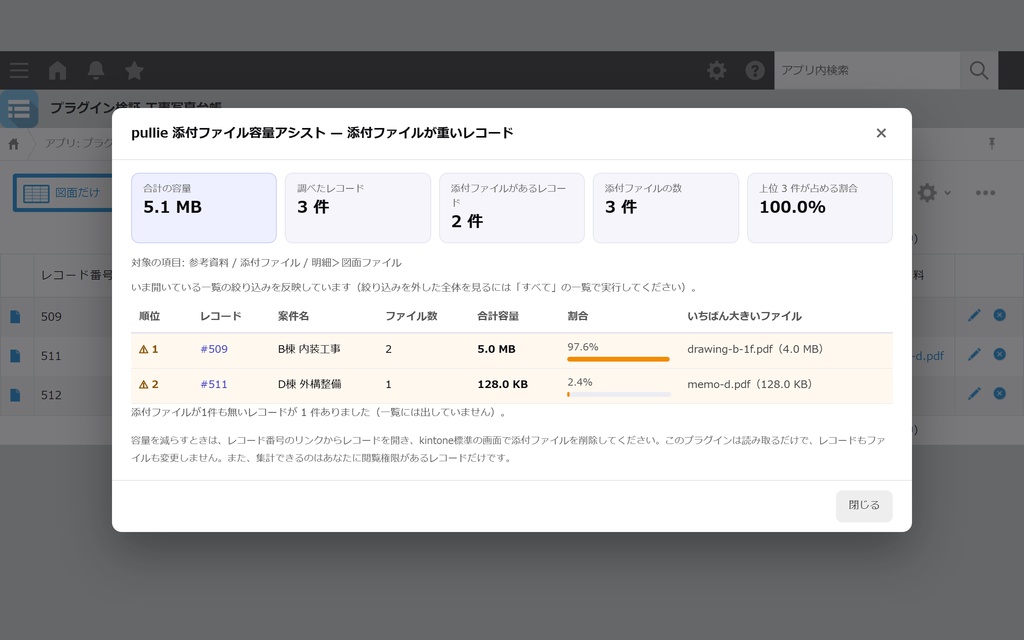1024x640 pixels.
Task: Edit record 512 with pencil icon
Action: 974,394
